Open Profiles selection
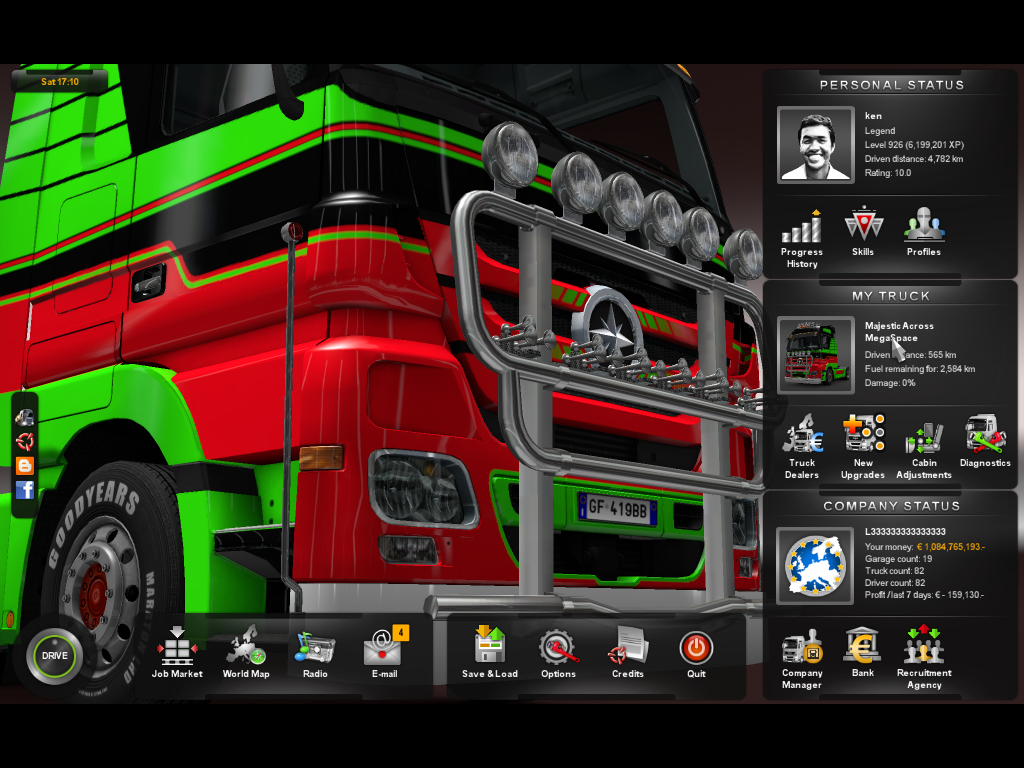The height and width of the screenshot is (768, 1024). pyautogui.click(x=923, y=232)
